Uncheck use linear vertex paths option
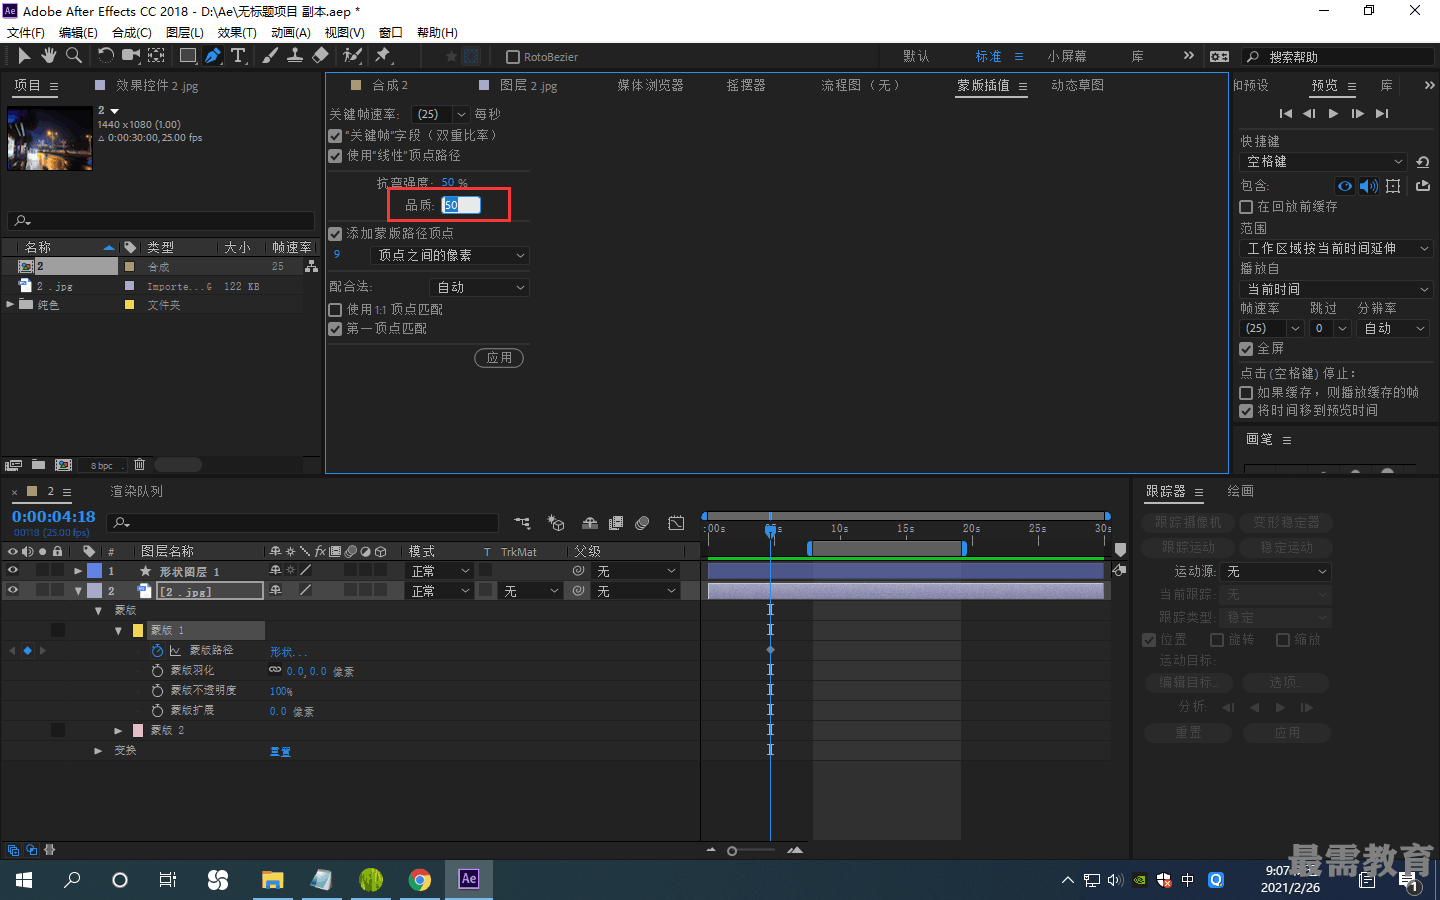This screenshot has height=900, width=1440. 335,156
